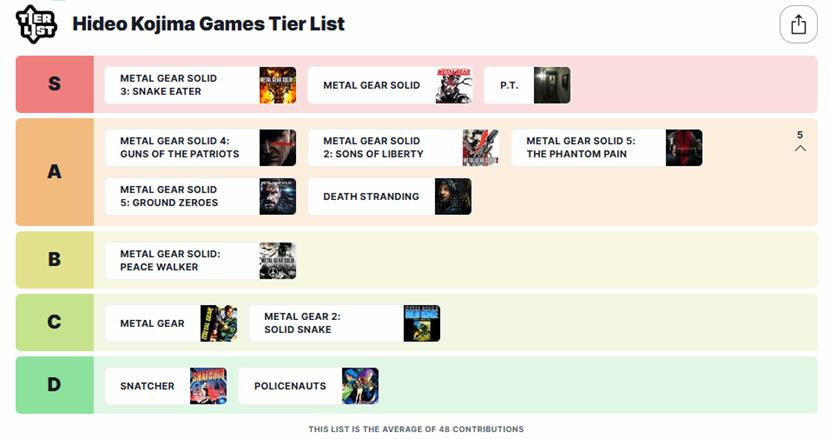Viewport: 830px width, 439px height.
Task: Click Metal Gear Solid 5: The Phantom Pain entry
Action: tap(607, 148)
